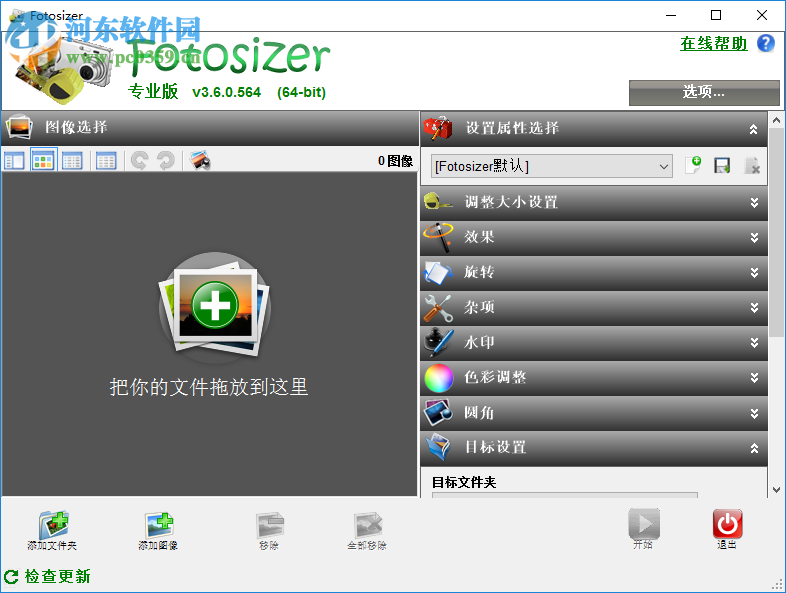786x593 pixels.
Task: Expand the 效果 effects section
Action: tap(754, 238)
